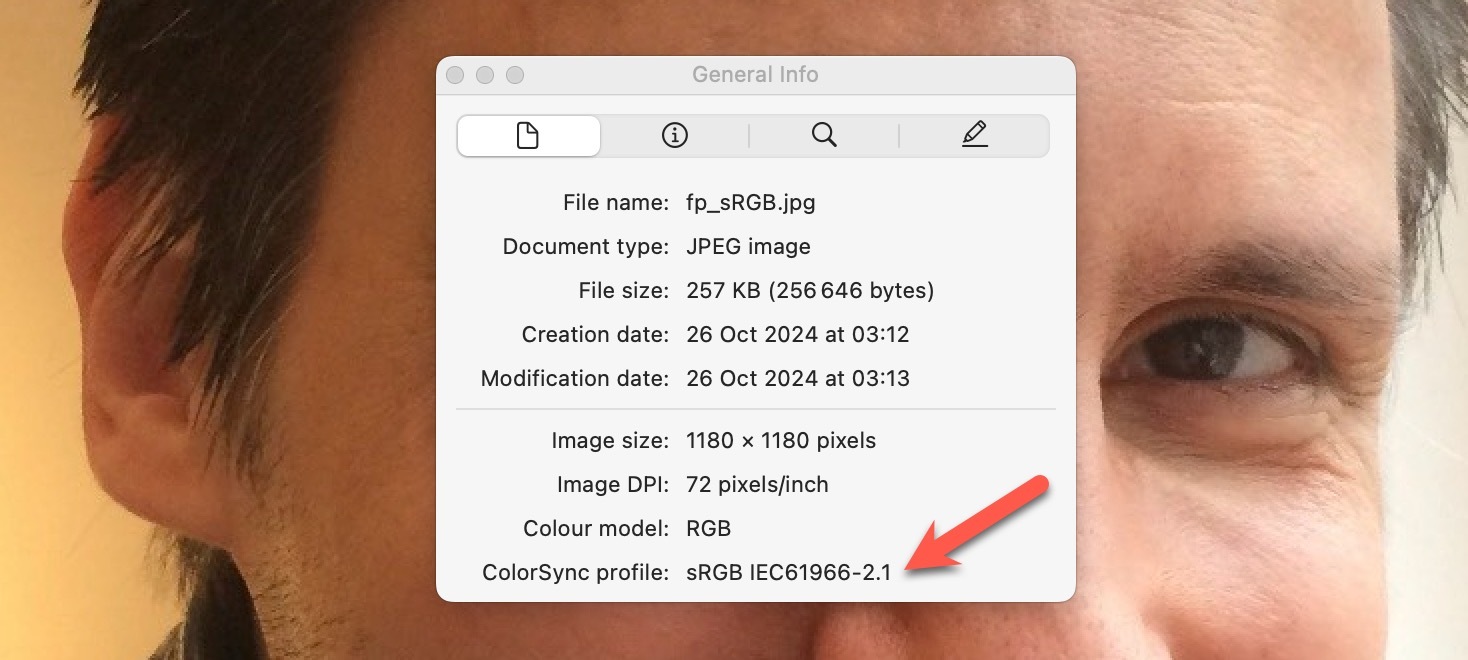Minimize the General Info window
The width and height of the screenshot is (1468, 660).
click(x=485, y=75)
